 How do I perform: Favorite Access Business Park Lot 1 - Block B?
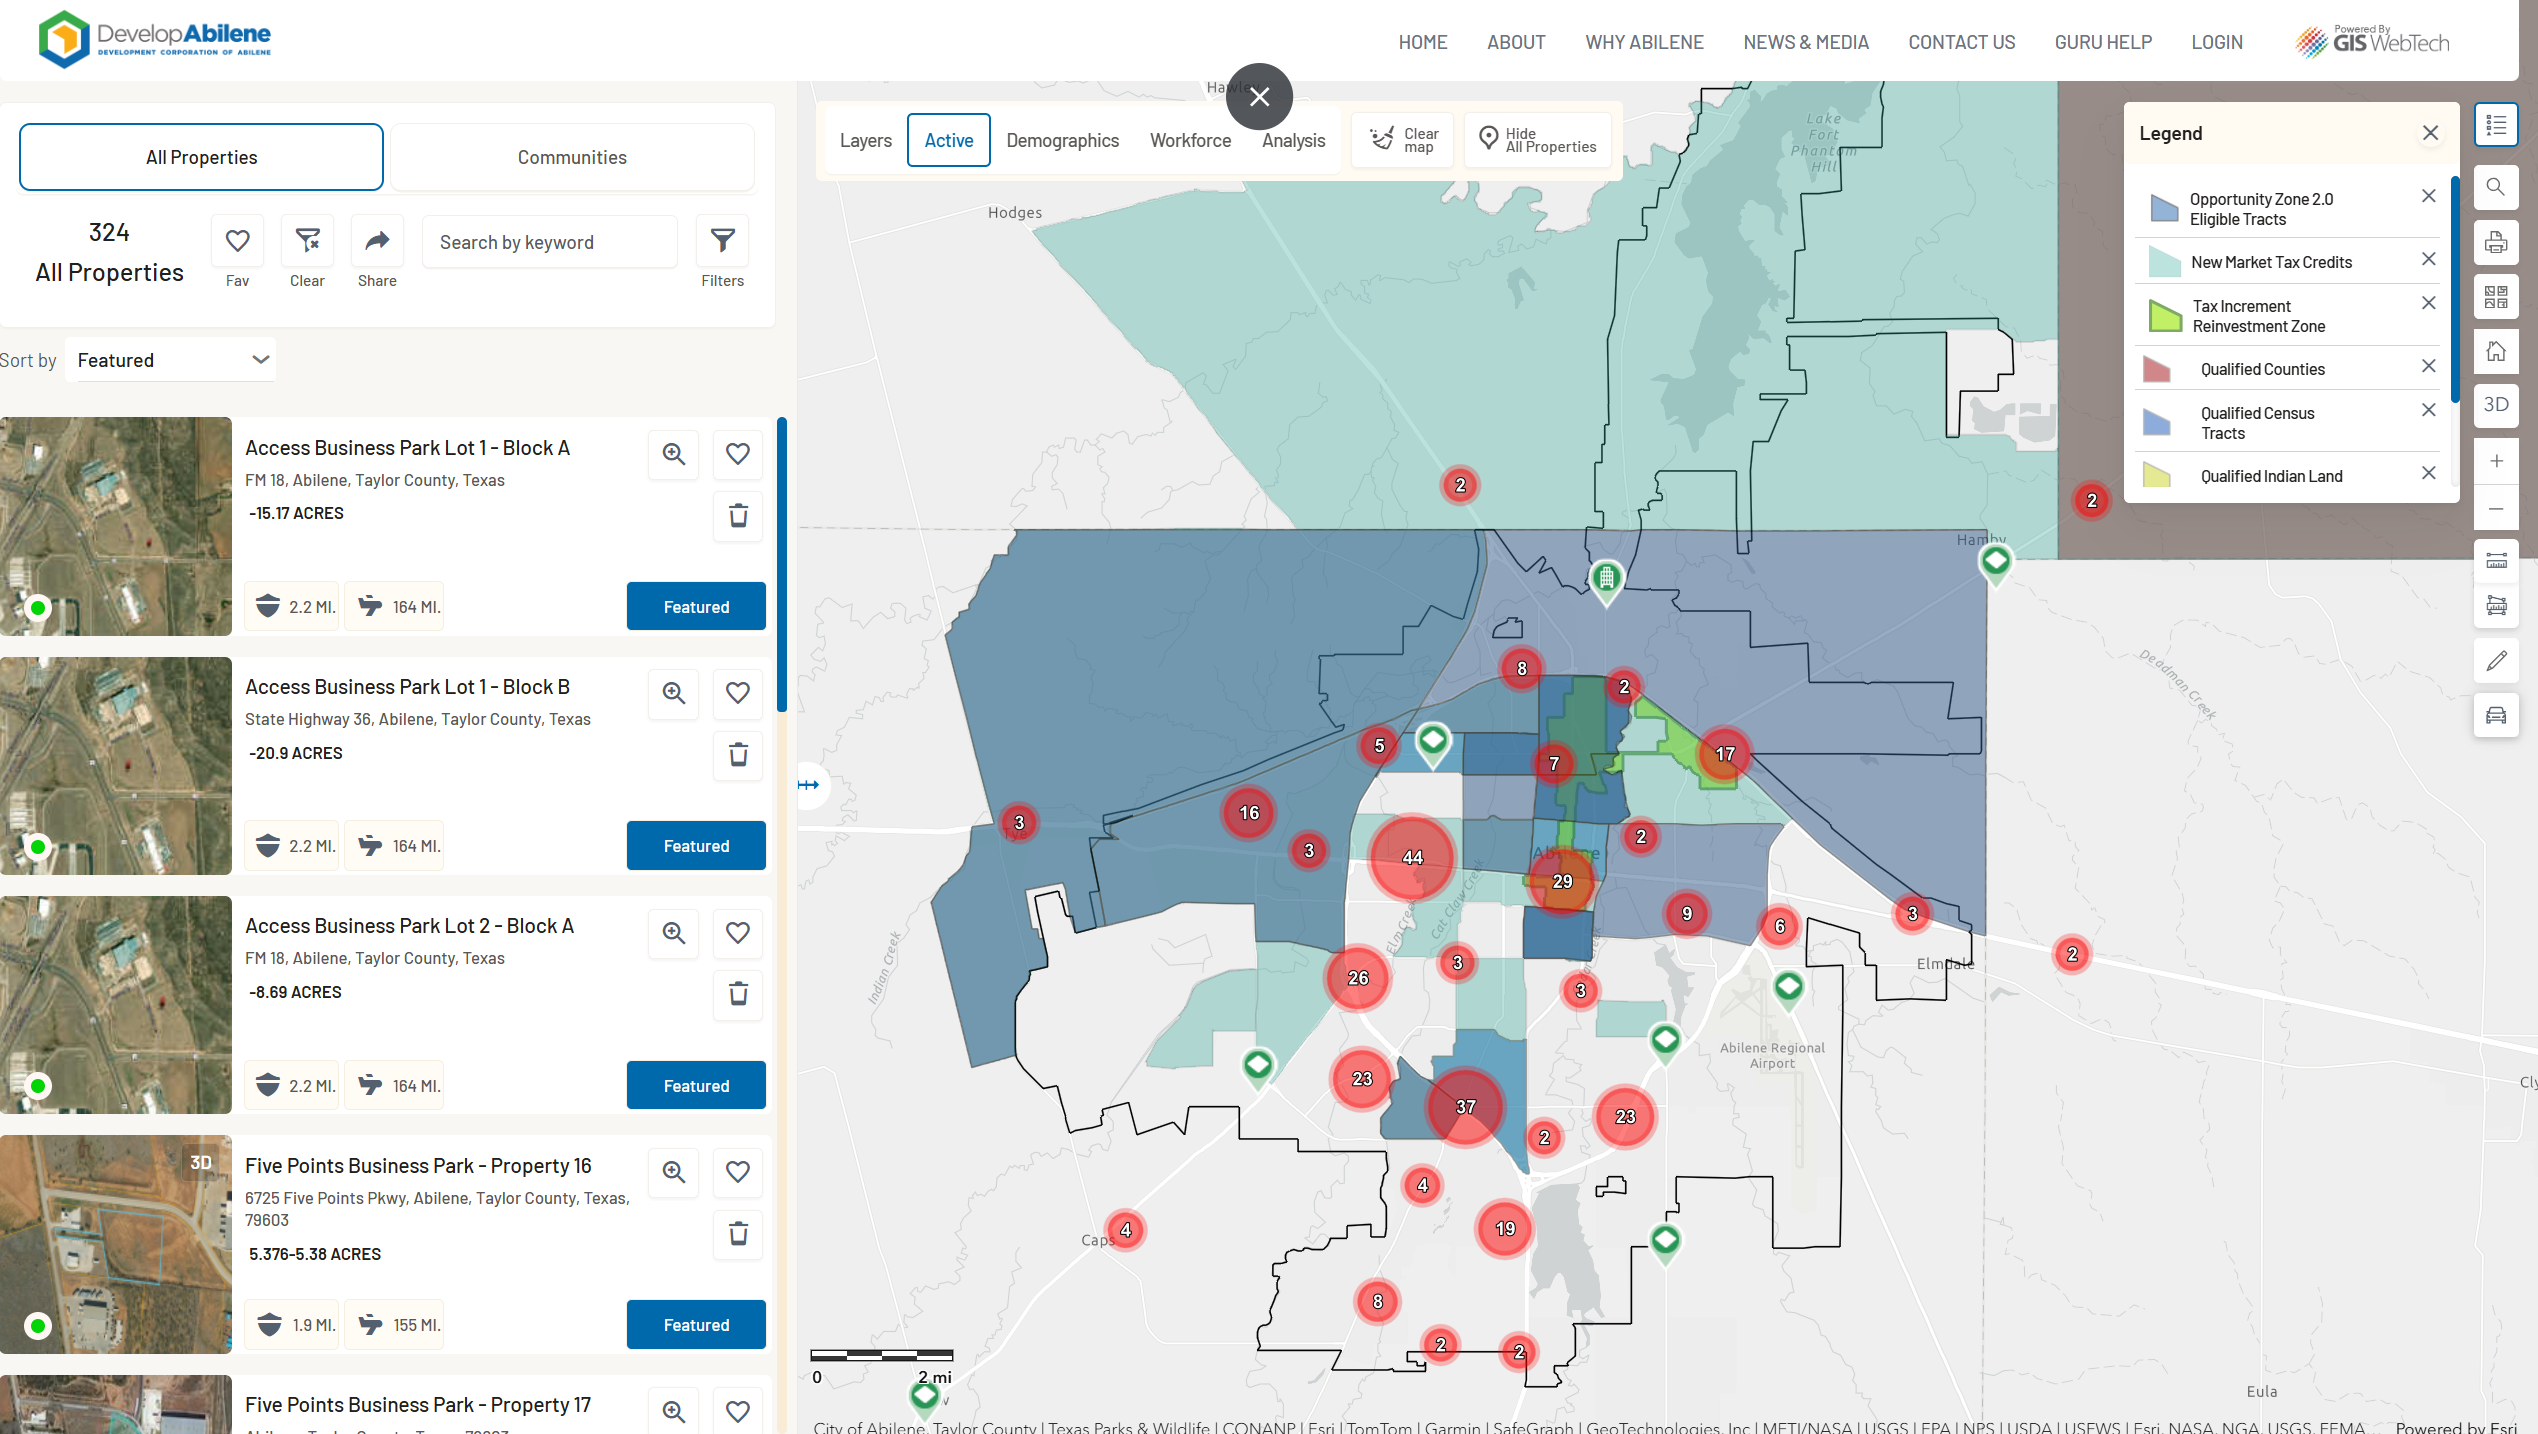coord(738,693)
